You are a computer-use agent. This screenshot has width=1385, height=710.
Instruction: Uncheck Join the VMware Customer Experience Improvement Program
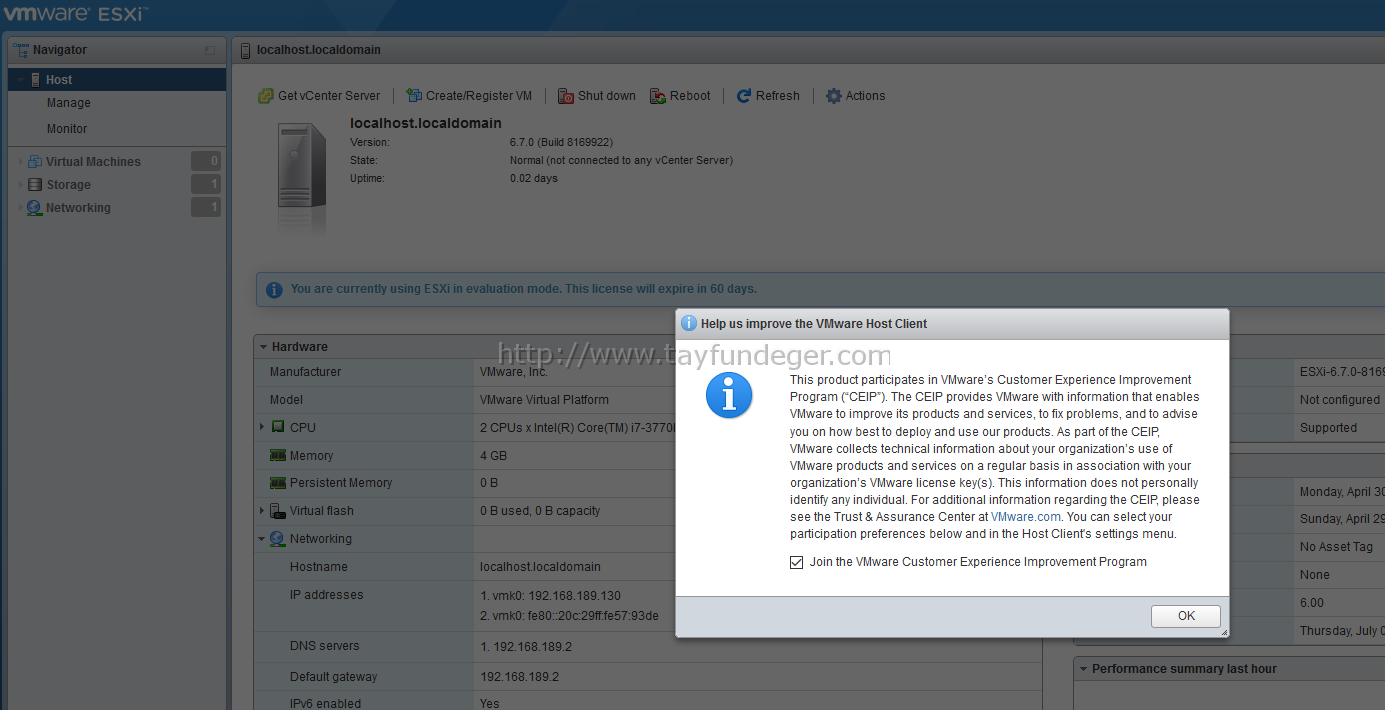point(797,562)
